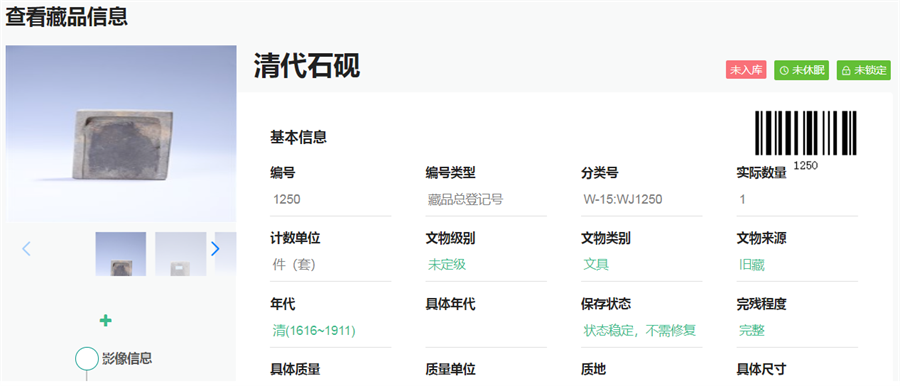
Task: Click the barcode image for 1250
Action: coord(806,133)
